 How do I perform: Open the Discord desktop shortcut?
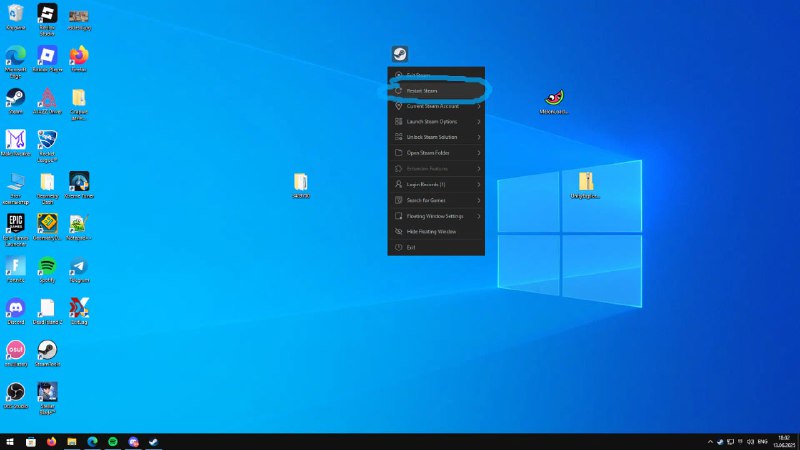coord(15,307)
